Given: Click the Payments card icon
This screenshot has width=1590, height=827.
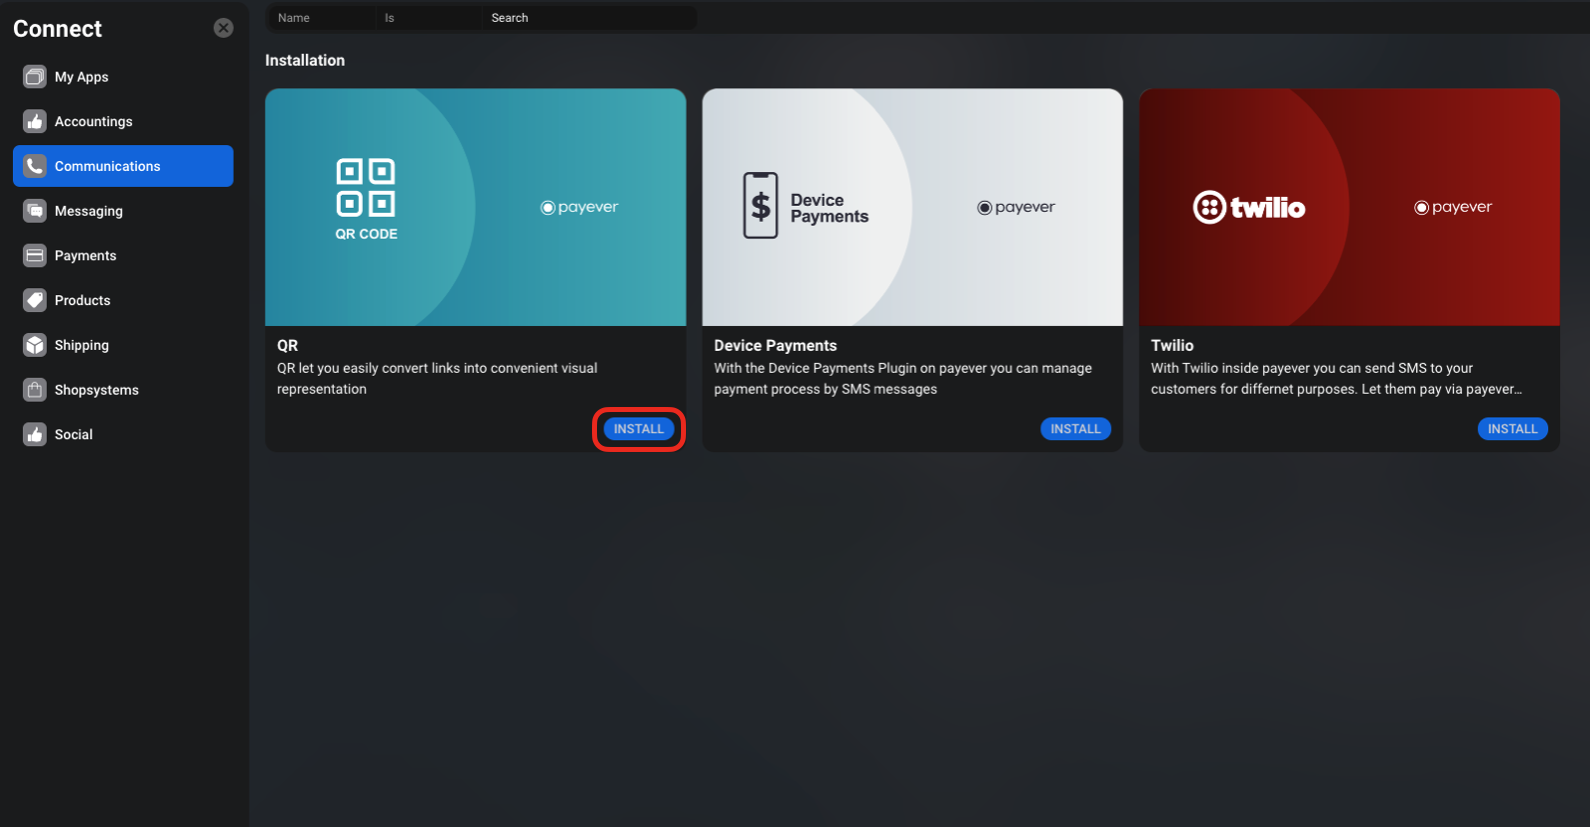Looking at the screenshot, I should click(x=35, y=256).
